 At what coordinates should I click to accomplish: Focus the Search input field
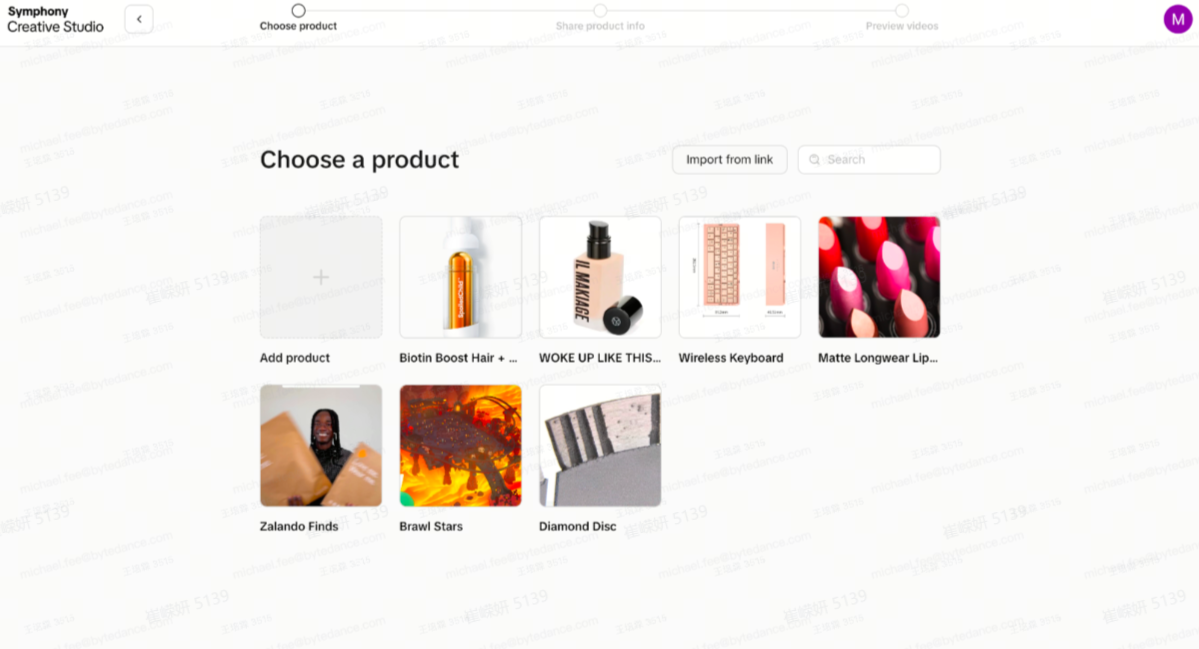tap(869, 160)
